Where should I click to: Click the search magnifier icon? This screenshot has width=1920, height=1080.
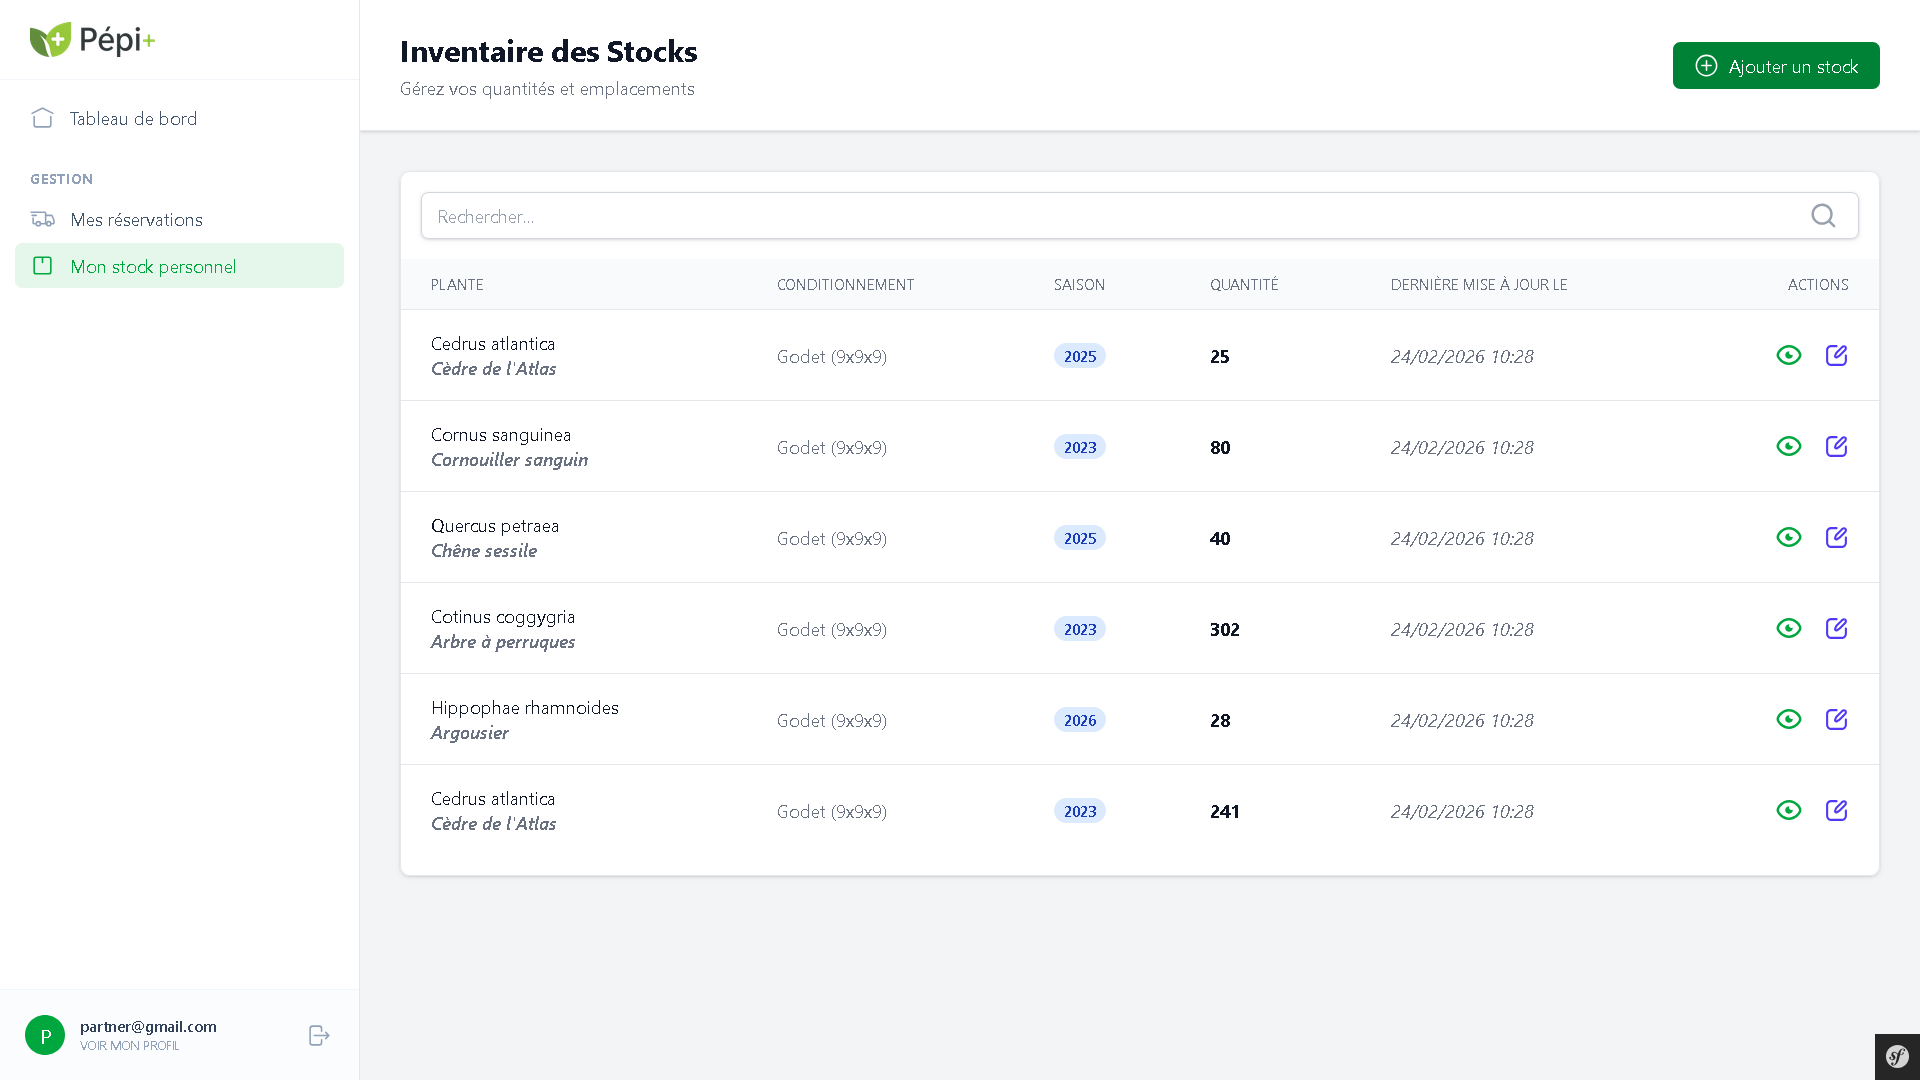[x=1823, y=216]
